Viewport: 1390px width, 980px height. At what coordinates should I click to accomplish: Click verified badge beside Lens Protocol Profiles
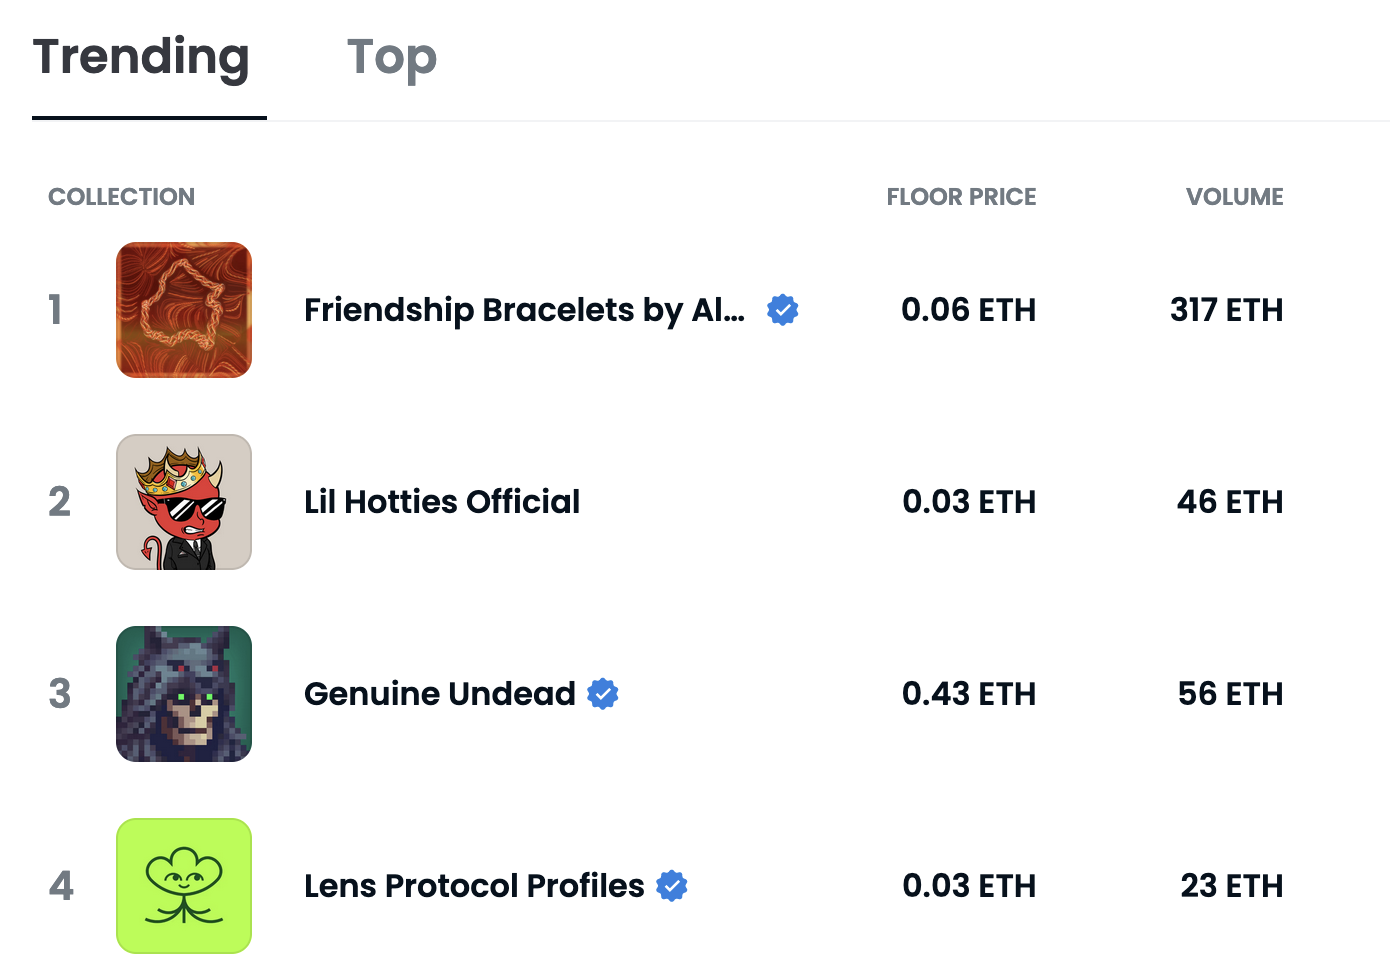tap(672, 886)
